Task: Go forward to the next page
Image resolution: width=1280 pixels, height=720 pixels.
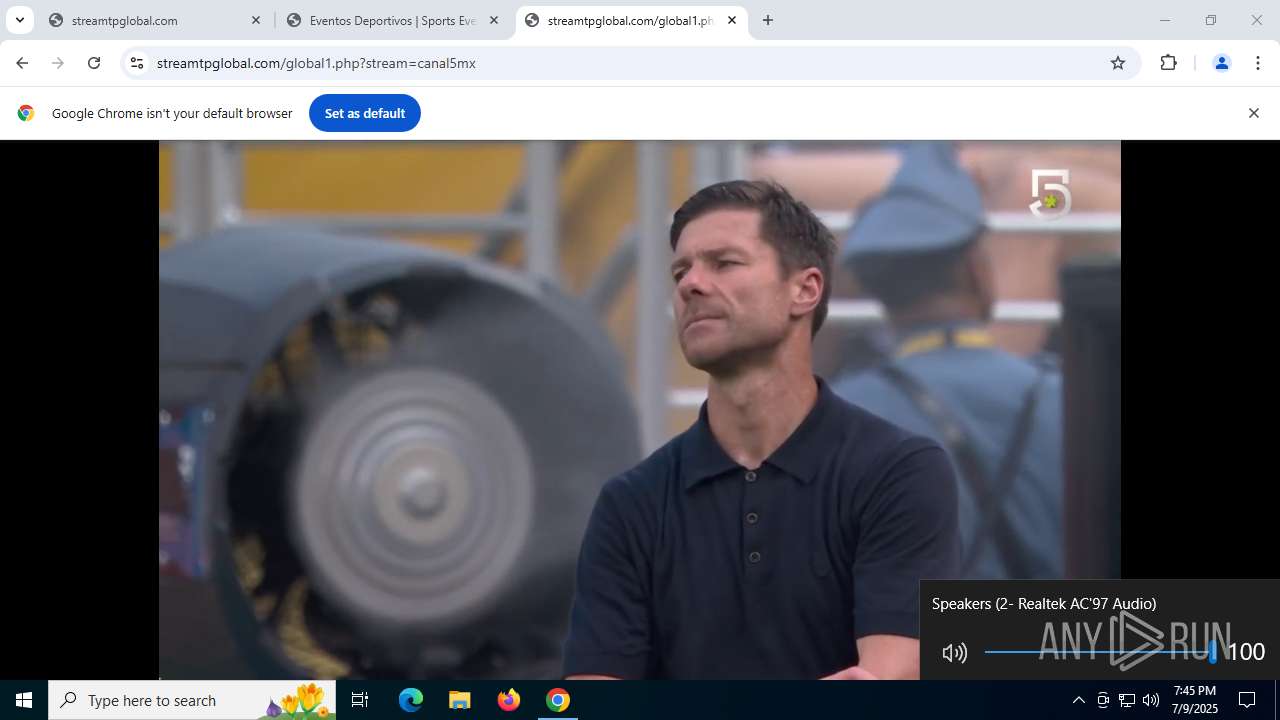Action: [x=58, y=63]
